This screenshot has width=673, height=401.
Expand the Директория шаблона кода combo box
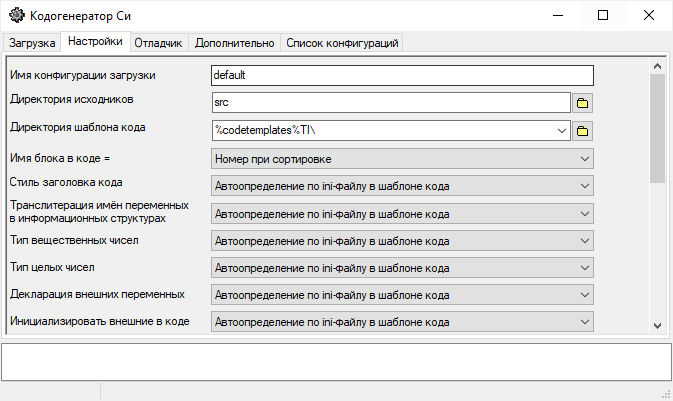[561, 131]
